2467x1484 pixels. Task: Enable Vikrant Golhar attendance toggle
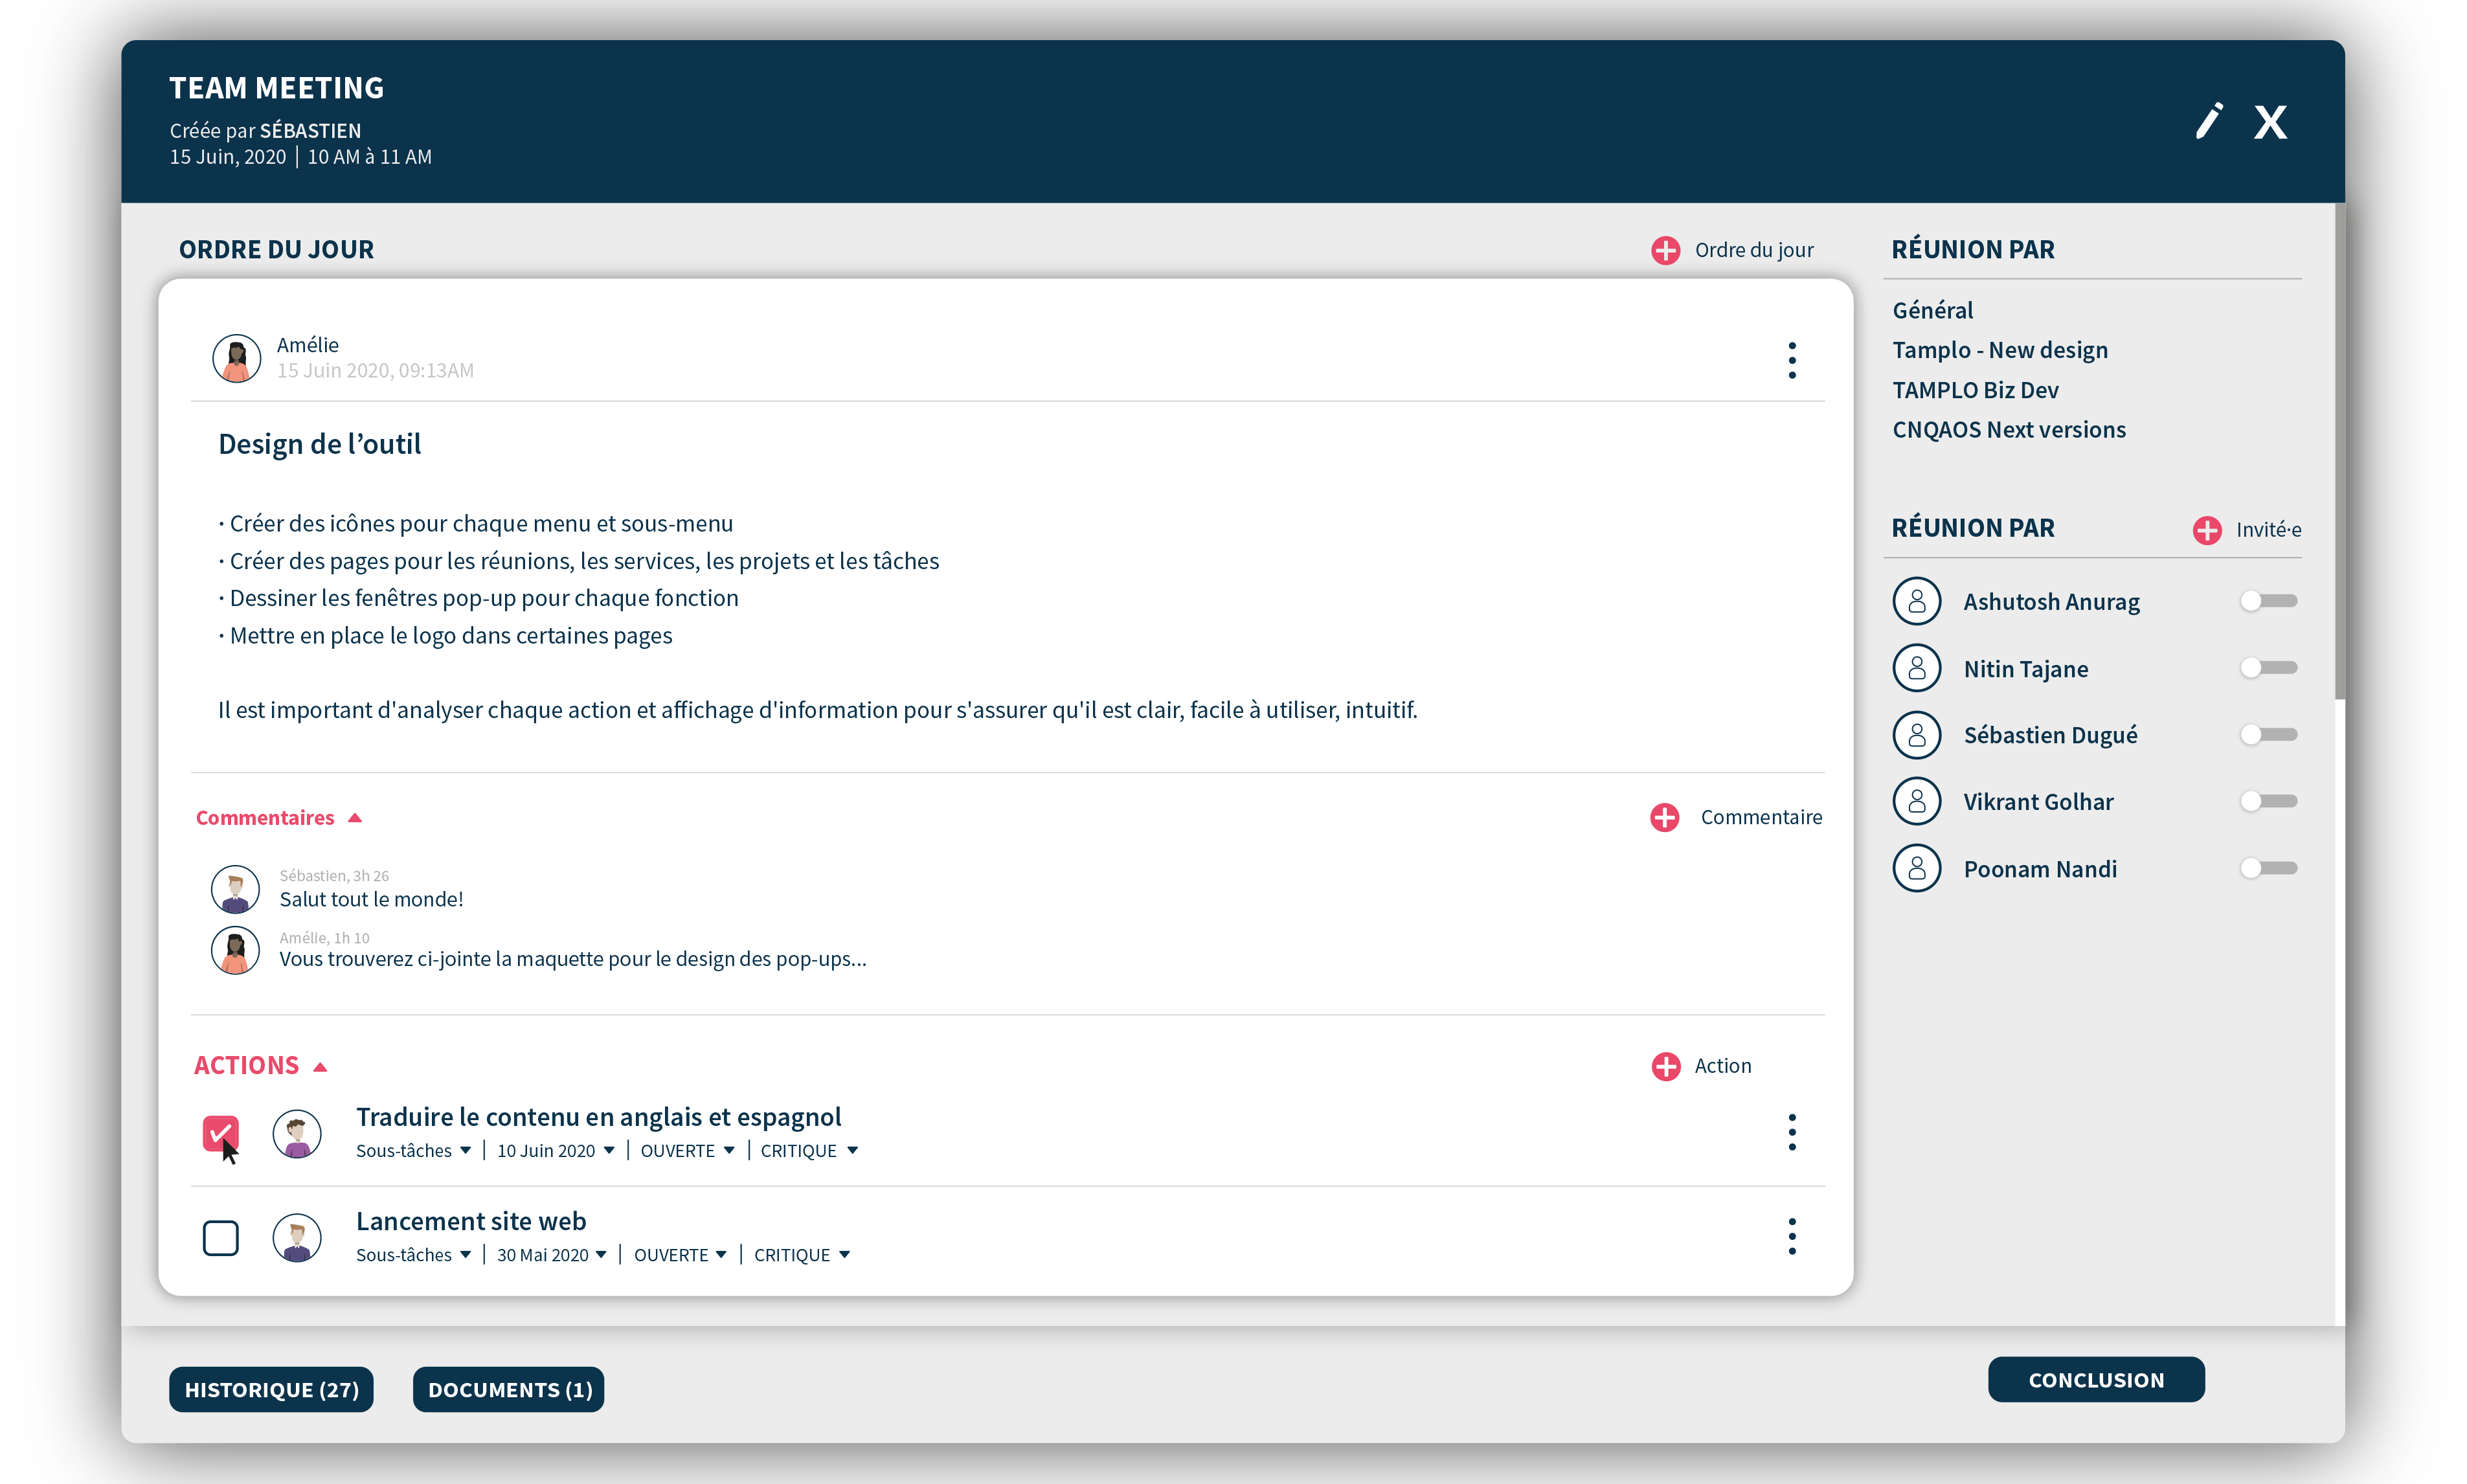[x=2271, y=802]
